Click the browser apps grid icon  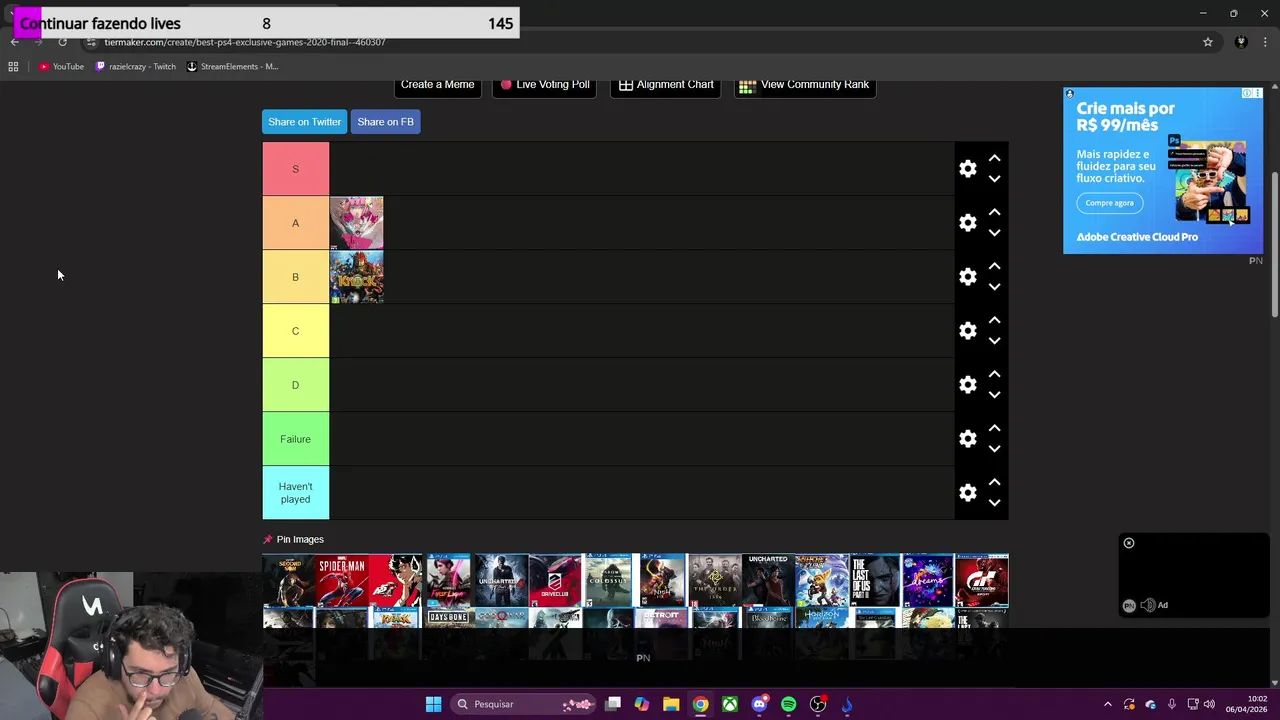[x=13, y=67]
